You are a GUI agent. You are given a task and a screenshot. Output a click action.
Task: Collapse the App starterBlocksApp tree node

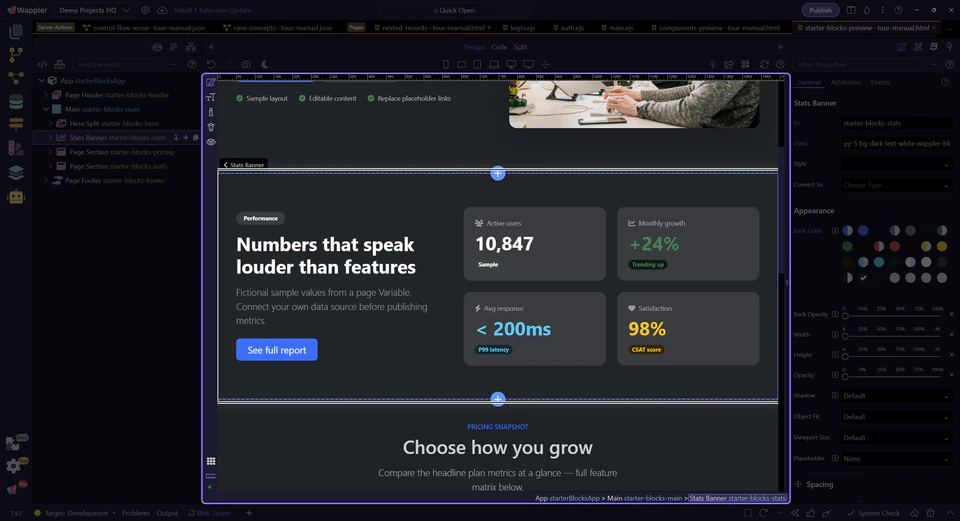point(42,80)
